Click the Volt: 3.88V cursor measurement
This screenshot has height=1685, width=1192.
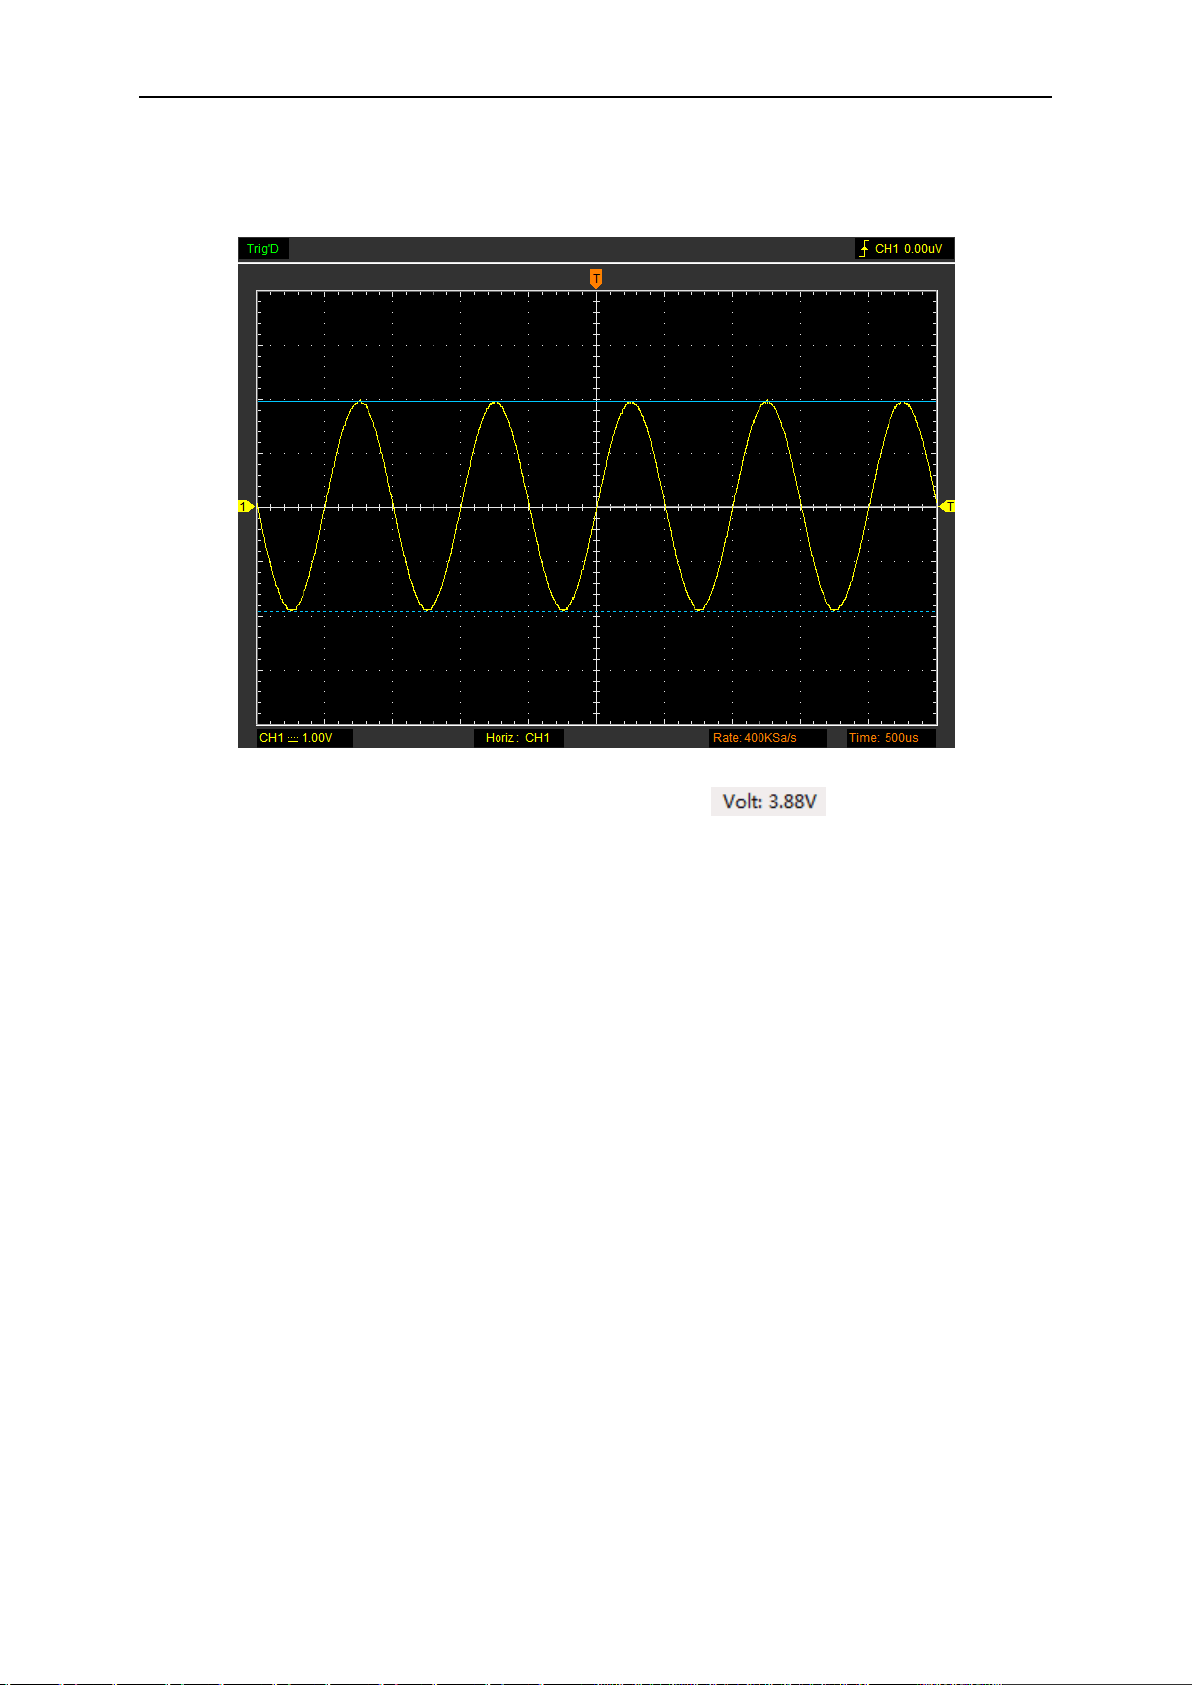768,802
